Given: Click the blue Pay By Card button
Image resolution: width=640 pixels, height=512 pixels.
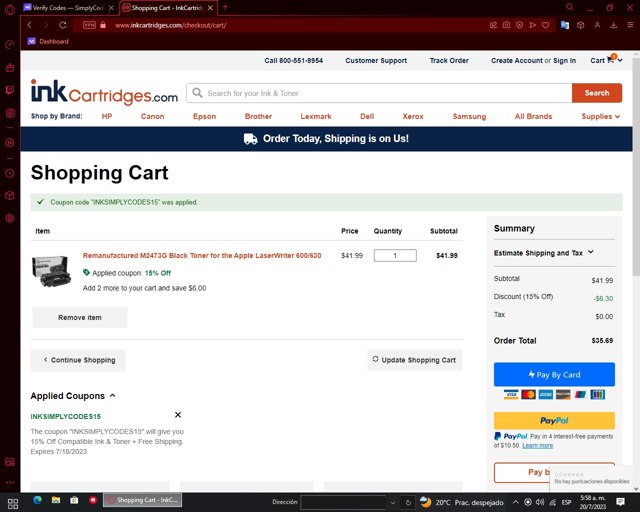Looking at the screenshot, I should pyautogui.click(x=554, y=374).
